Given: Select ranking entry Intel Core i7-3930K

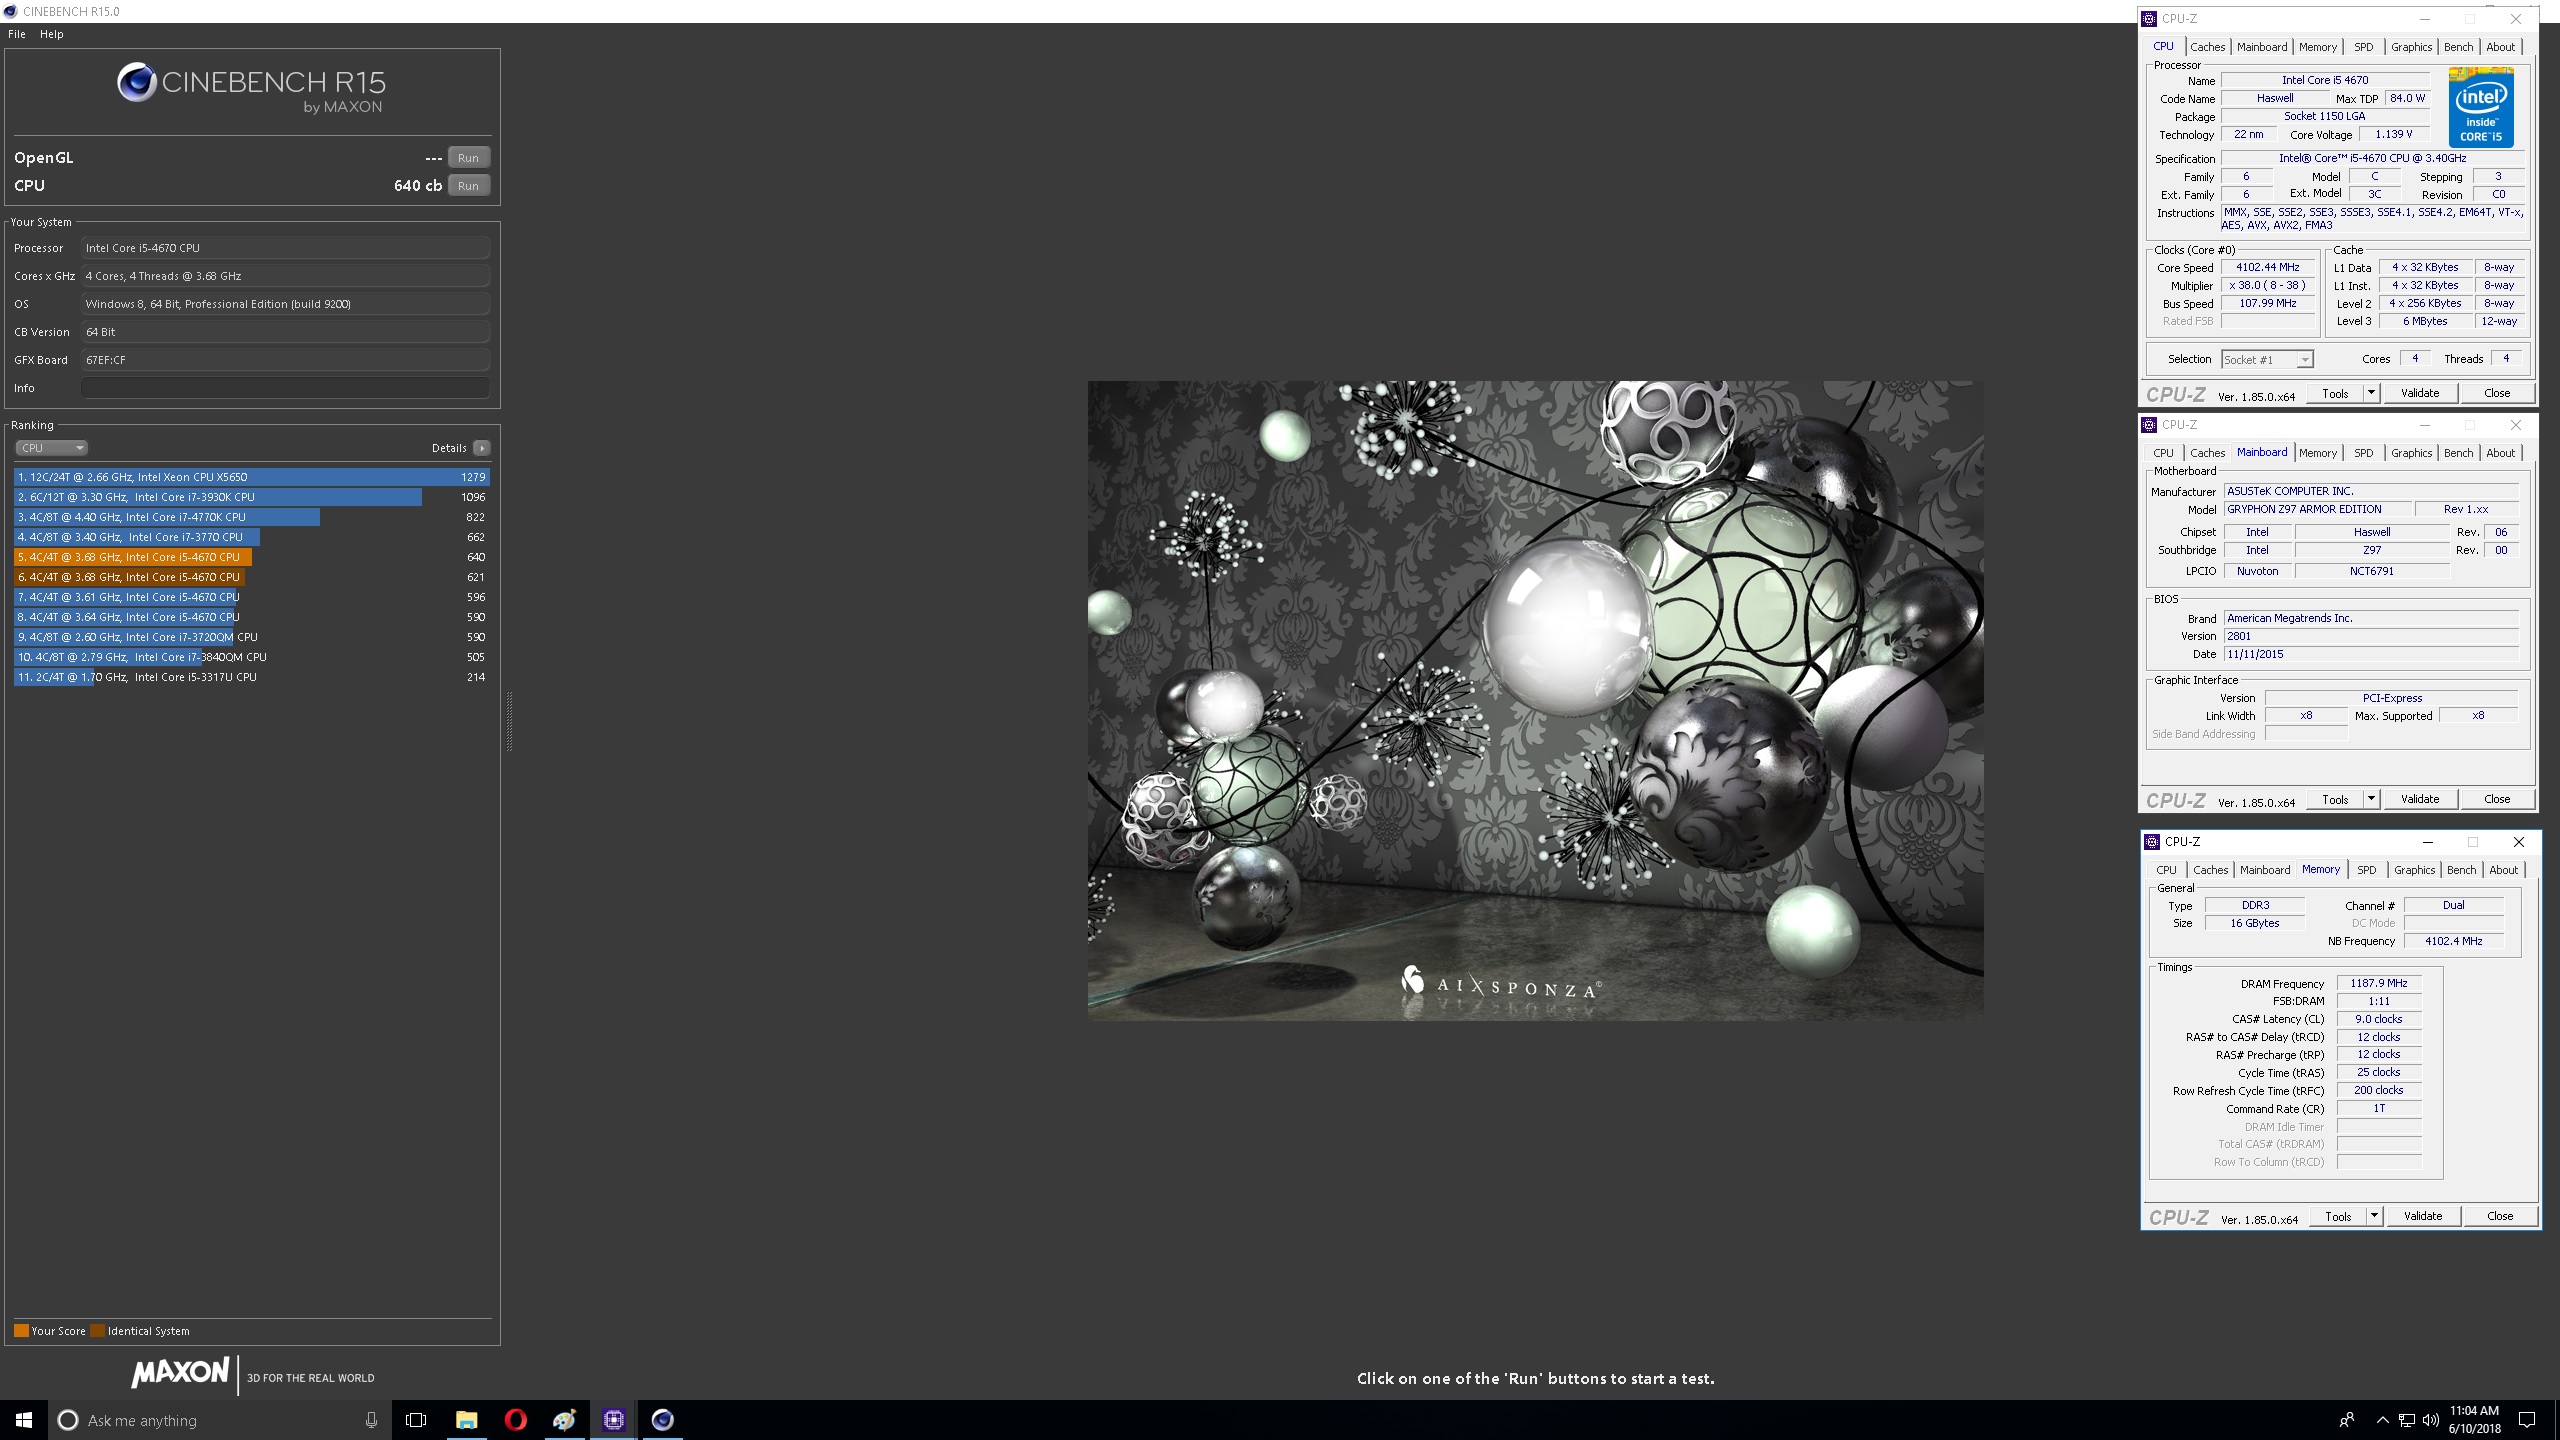Looking at the screenshot, I should pyautogui.click(x=252, y=497).
